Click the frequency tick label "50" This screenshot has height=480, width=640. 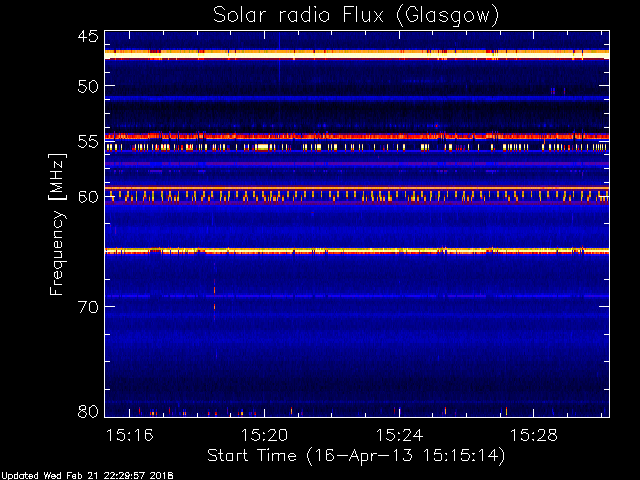88,86
